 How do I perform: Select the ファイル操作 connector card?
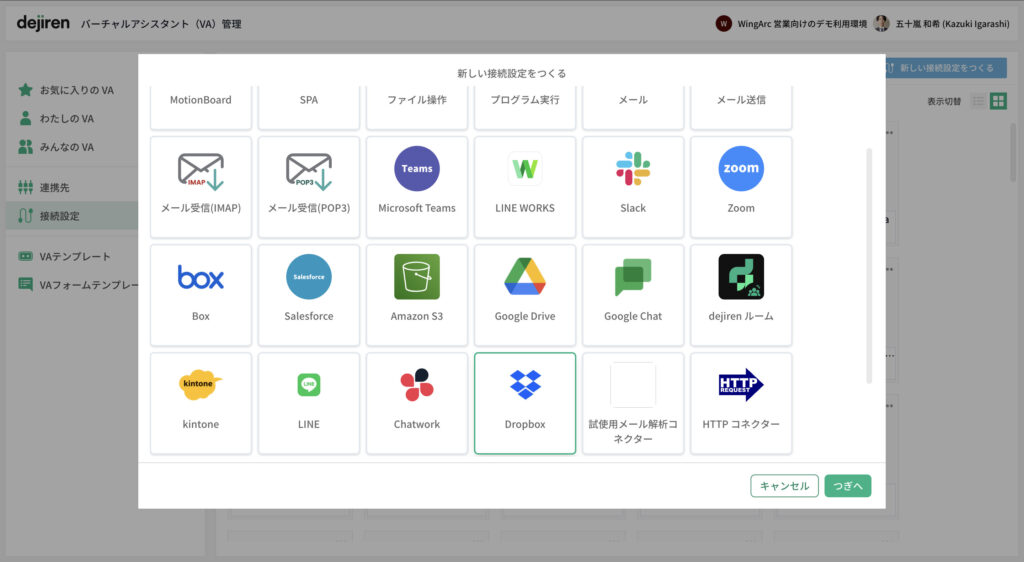[x=417, y=107]
